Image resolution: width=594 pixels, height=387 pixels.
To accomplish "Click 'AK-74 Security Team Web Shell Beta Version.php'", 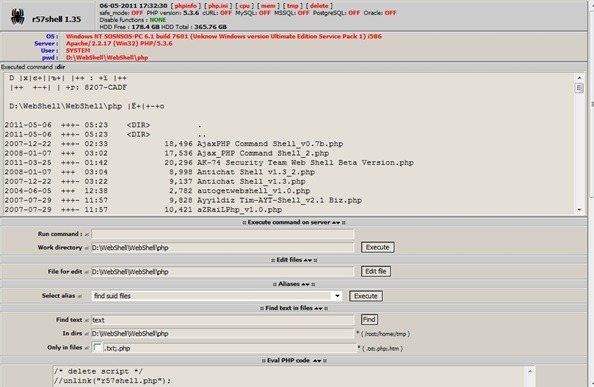I will [x=305, y=163].
